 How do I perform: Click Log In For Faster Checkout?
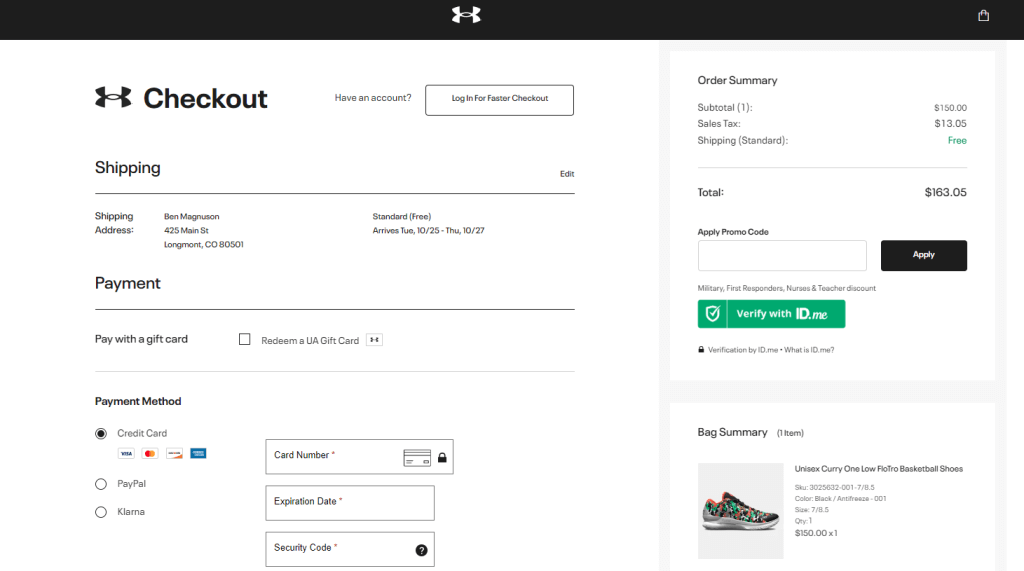499,99
